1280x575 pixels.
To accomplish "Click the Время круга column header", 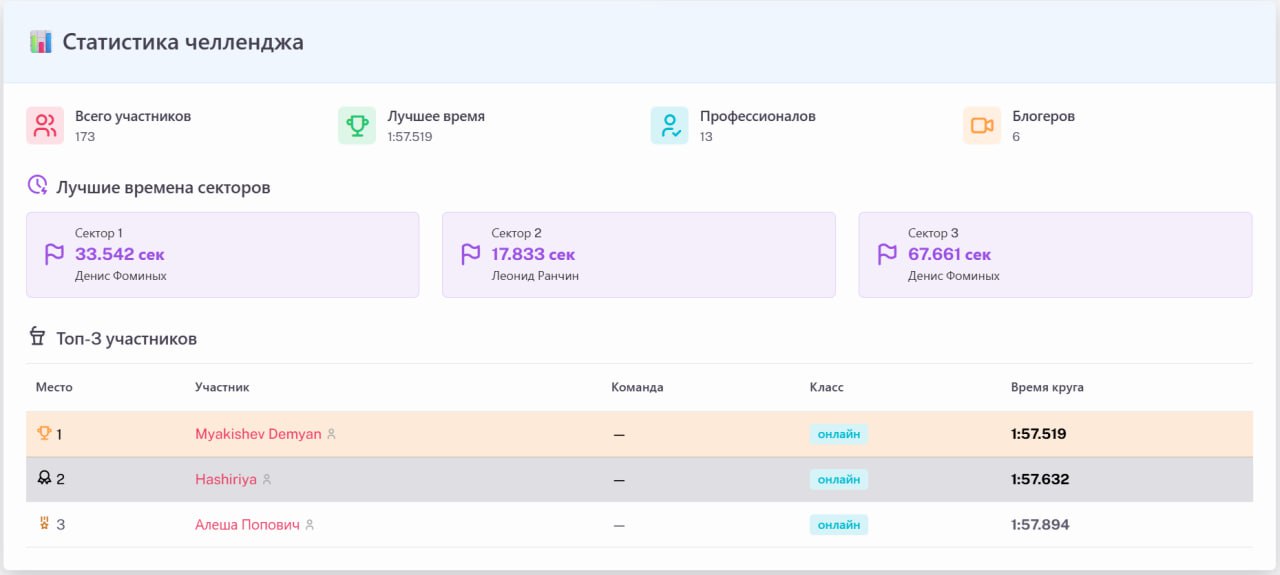I will click(x=1047, y=387).
